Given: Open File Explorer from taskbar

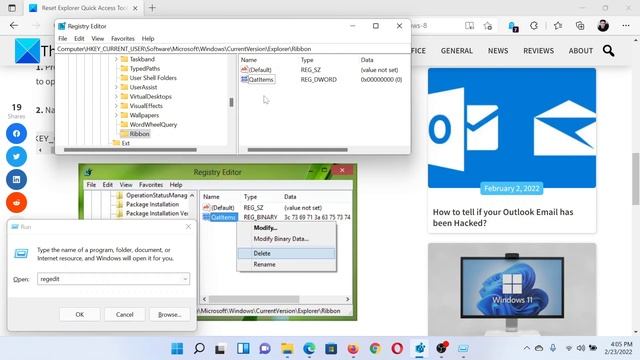Looking at the screenshot, I should click(287, 349).
